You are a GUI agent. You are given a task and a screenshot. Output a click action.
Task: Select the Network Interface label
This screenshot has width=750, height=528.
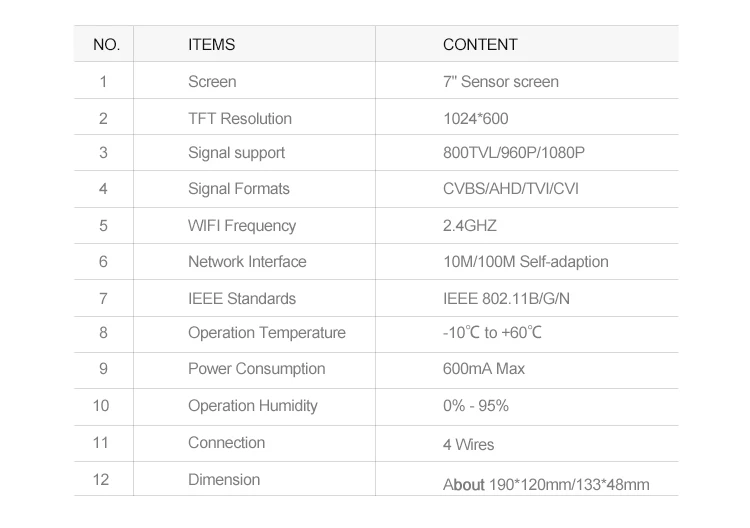pyautogui.click(x=247, y=262)
